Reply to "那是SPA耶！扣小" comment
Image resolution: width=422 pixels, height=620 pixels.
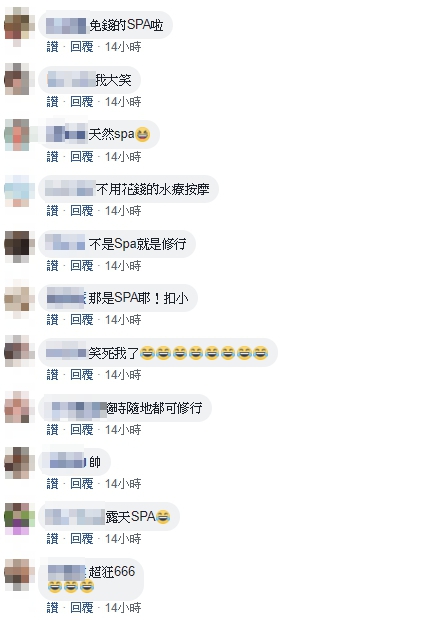pyautogui.click(x=82, y=319)
